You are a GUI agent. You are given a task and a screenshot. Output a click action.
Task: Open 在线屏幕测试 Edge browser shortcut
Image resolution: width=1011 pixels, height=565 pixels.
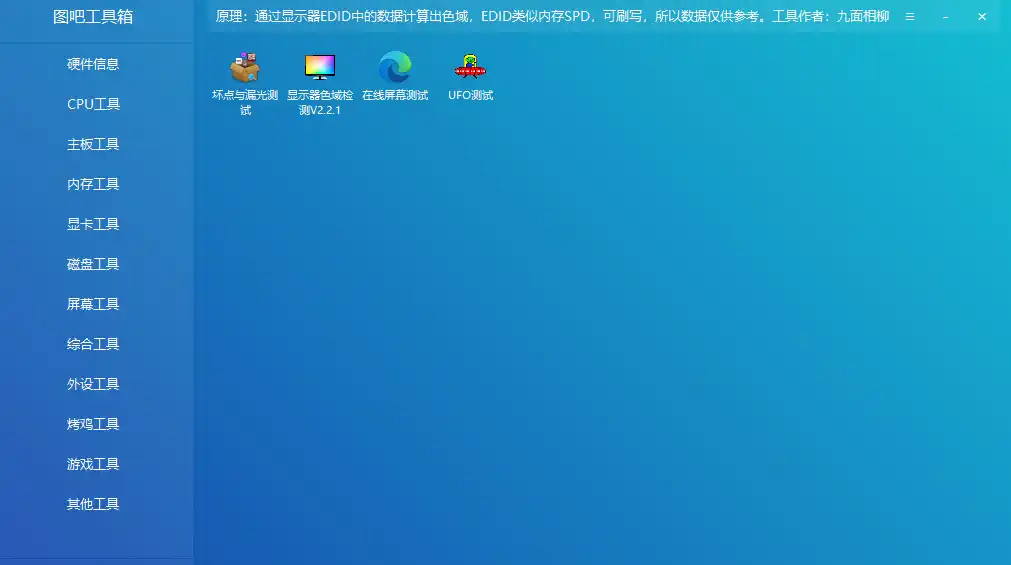[x=395, y=70]
